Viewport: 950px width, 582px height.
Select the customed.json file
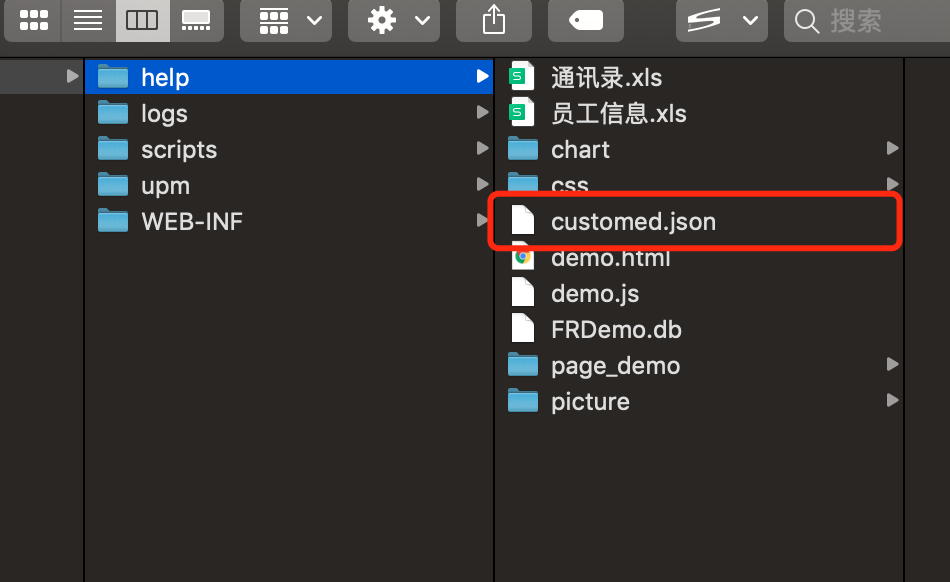pyautogui.click(x=633, y=222)
